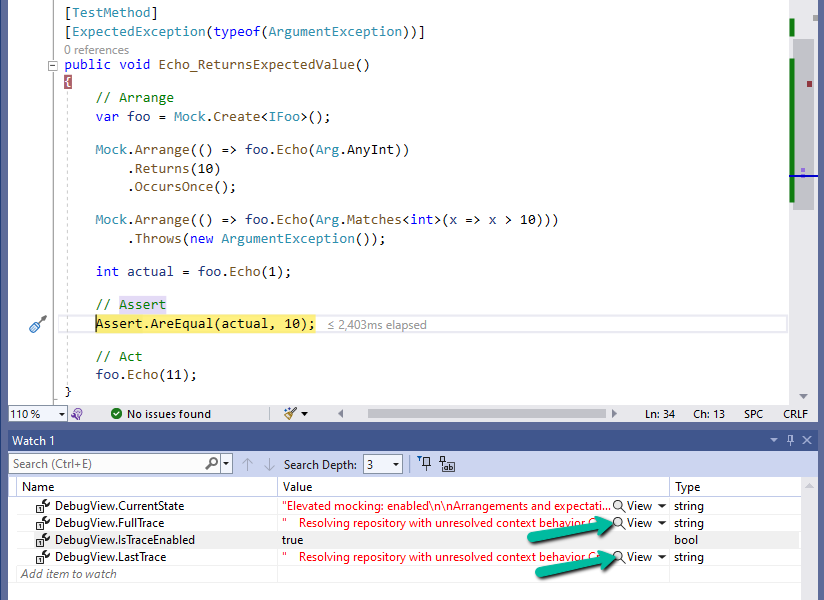Click the pin-to-source icon in the Watch toolbar
The width and height of the screenshot is (824, 600).
point(425,463)
